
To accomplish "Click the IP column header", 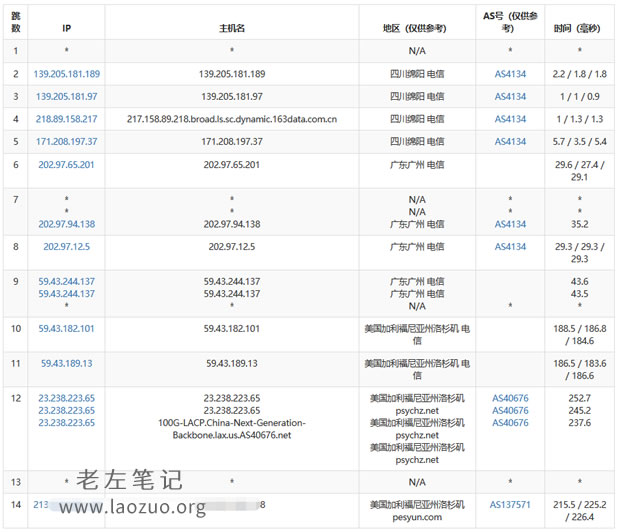I will click(66, 28).
